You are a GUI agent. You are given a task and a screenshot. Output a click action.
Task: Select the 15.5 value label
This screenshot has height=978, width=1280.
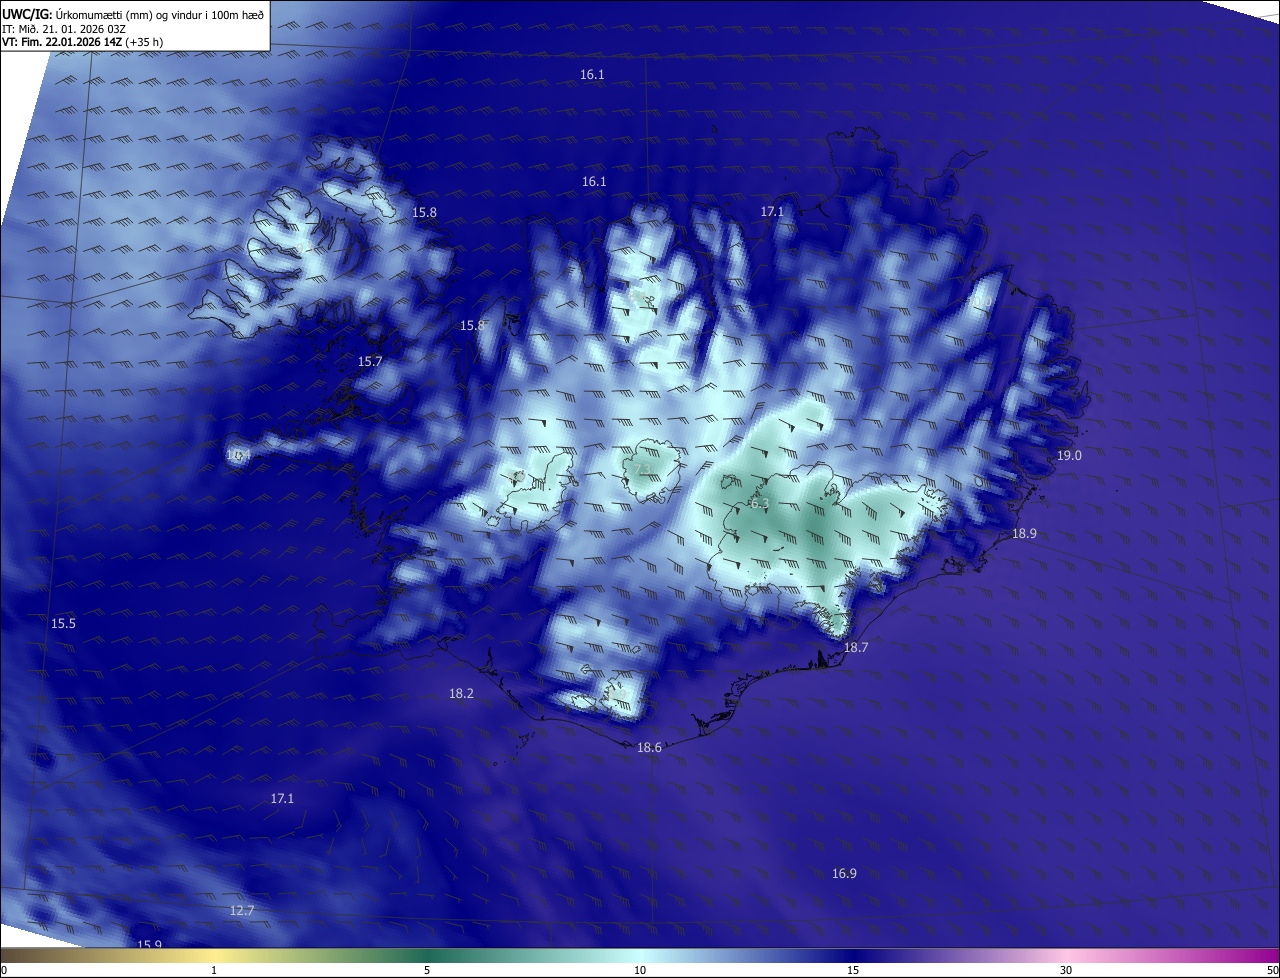63,623
